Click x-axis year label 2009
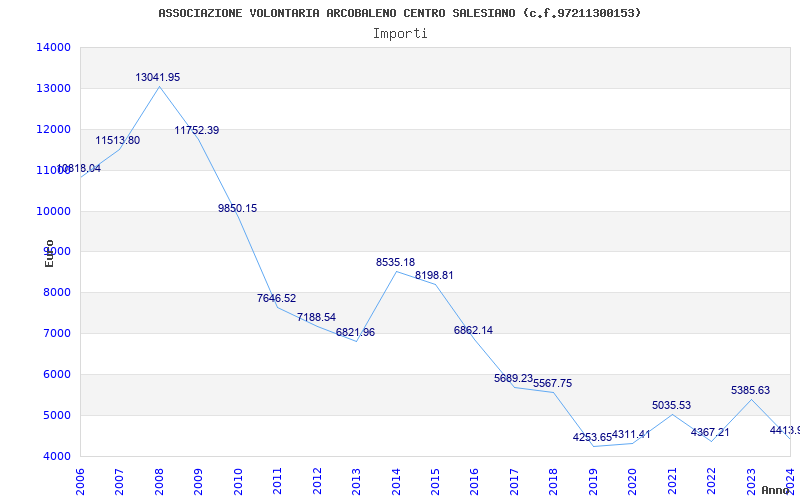The image size is (800, 500). pos(198,480)
